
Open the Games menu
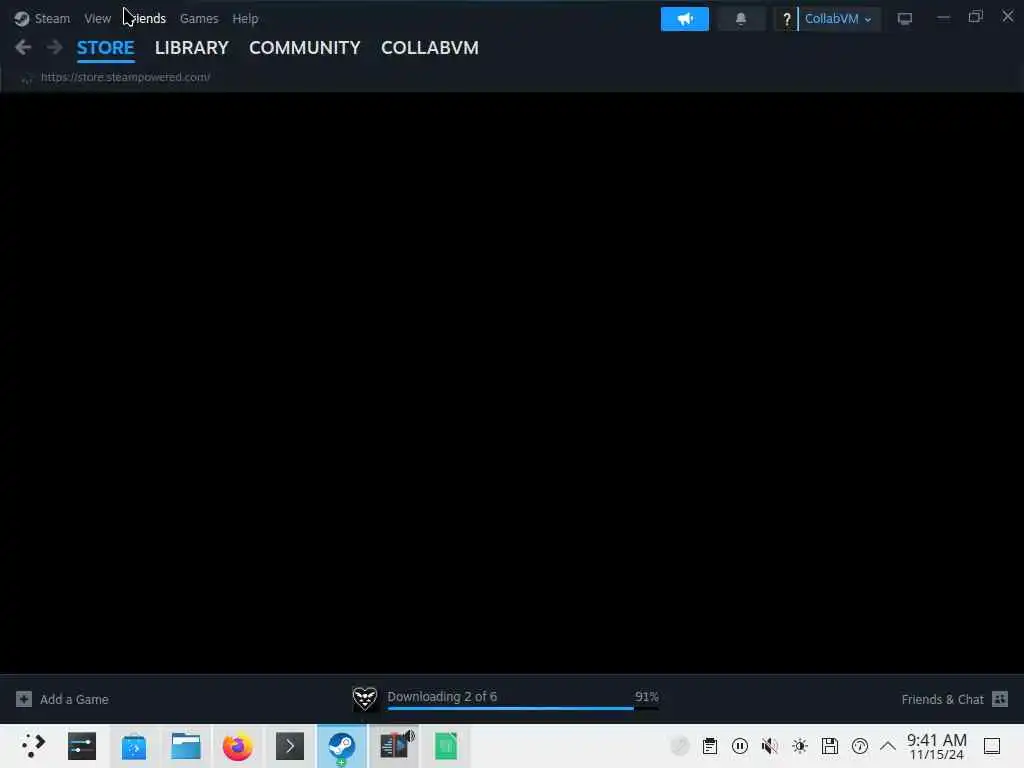coord(199,18)
